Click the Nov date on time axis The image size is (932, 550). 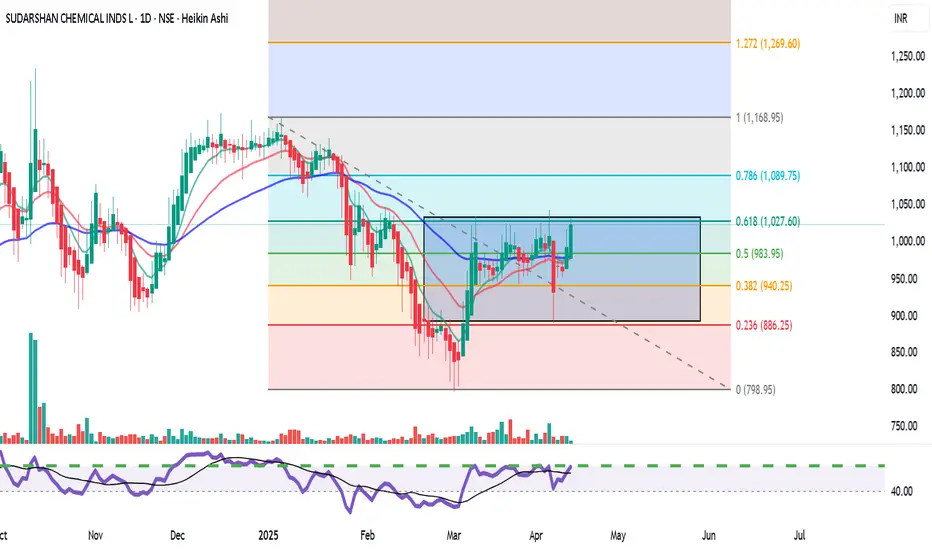coord(95,535)
